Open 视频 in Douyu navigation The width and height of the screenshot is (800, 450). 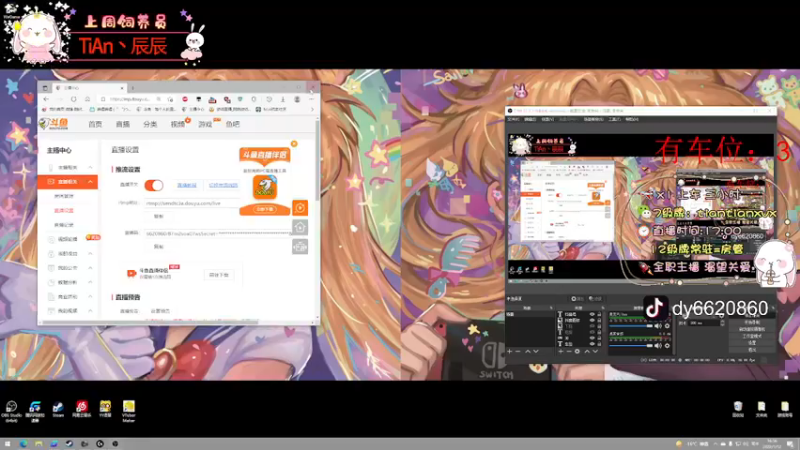[178, 124]
